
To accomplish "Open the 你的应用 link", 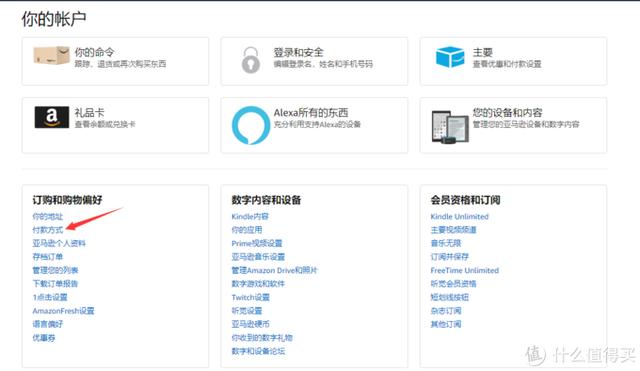I will [x=247, y=230].
